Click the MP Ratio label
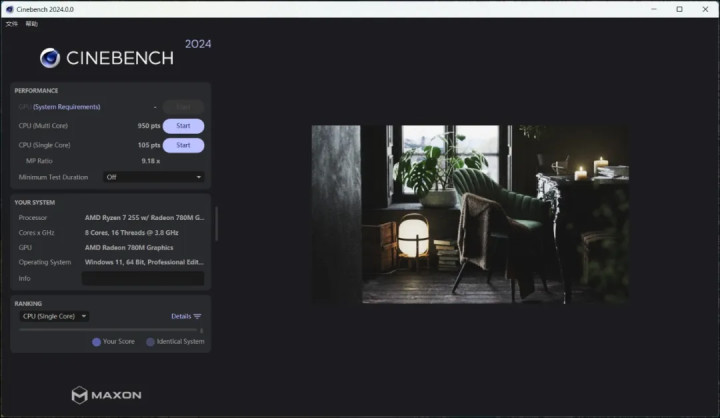Viewport: 720px width, 418px height. click(39, 161)
